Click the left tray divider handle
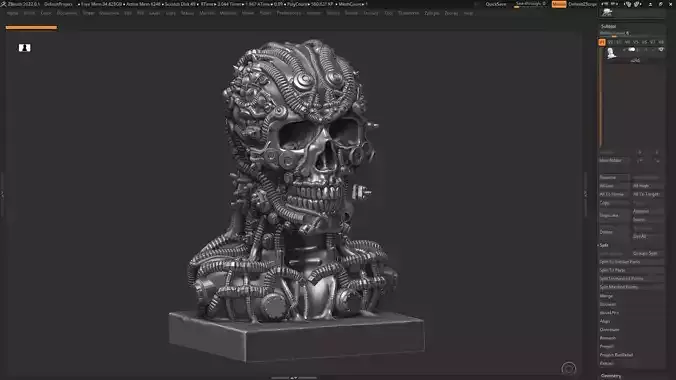This screenshot has height=380, width=676. (x=2, y=194)
